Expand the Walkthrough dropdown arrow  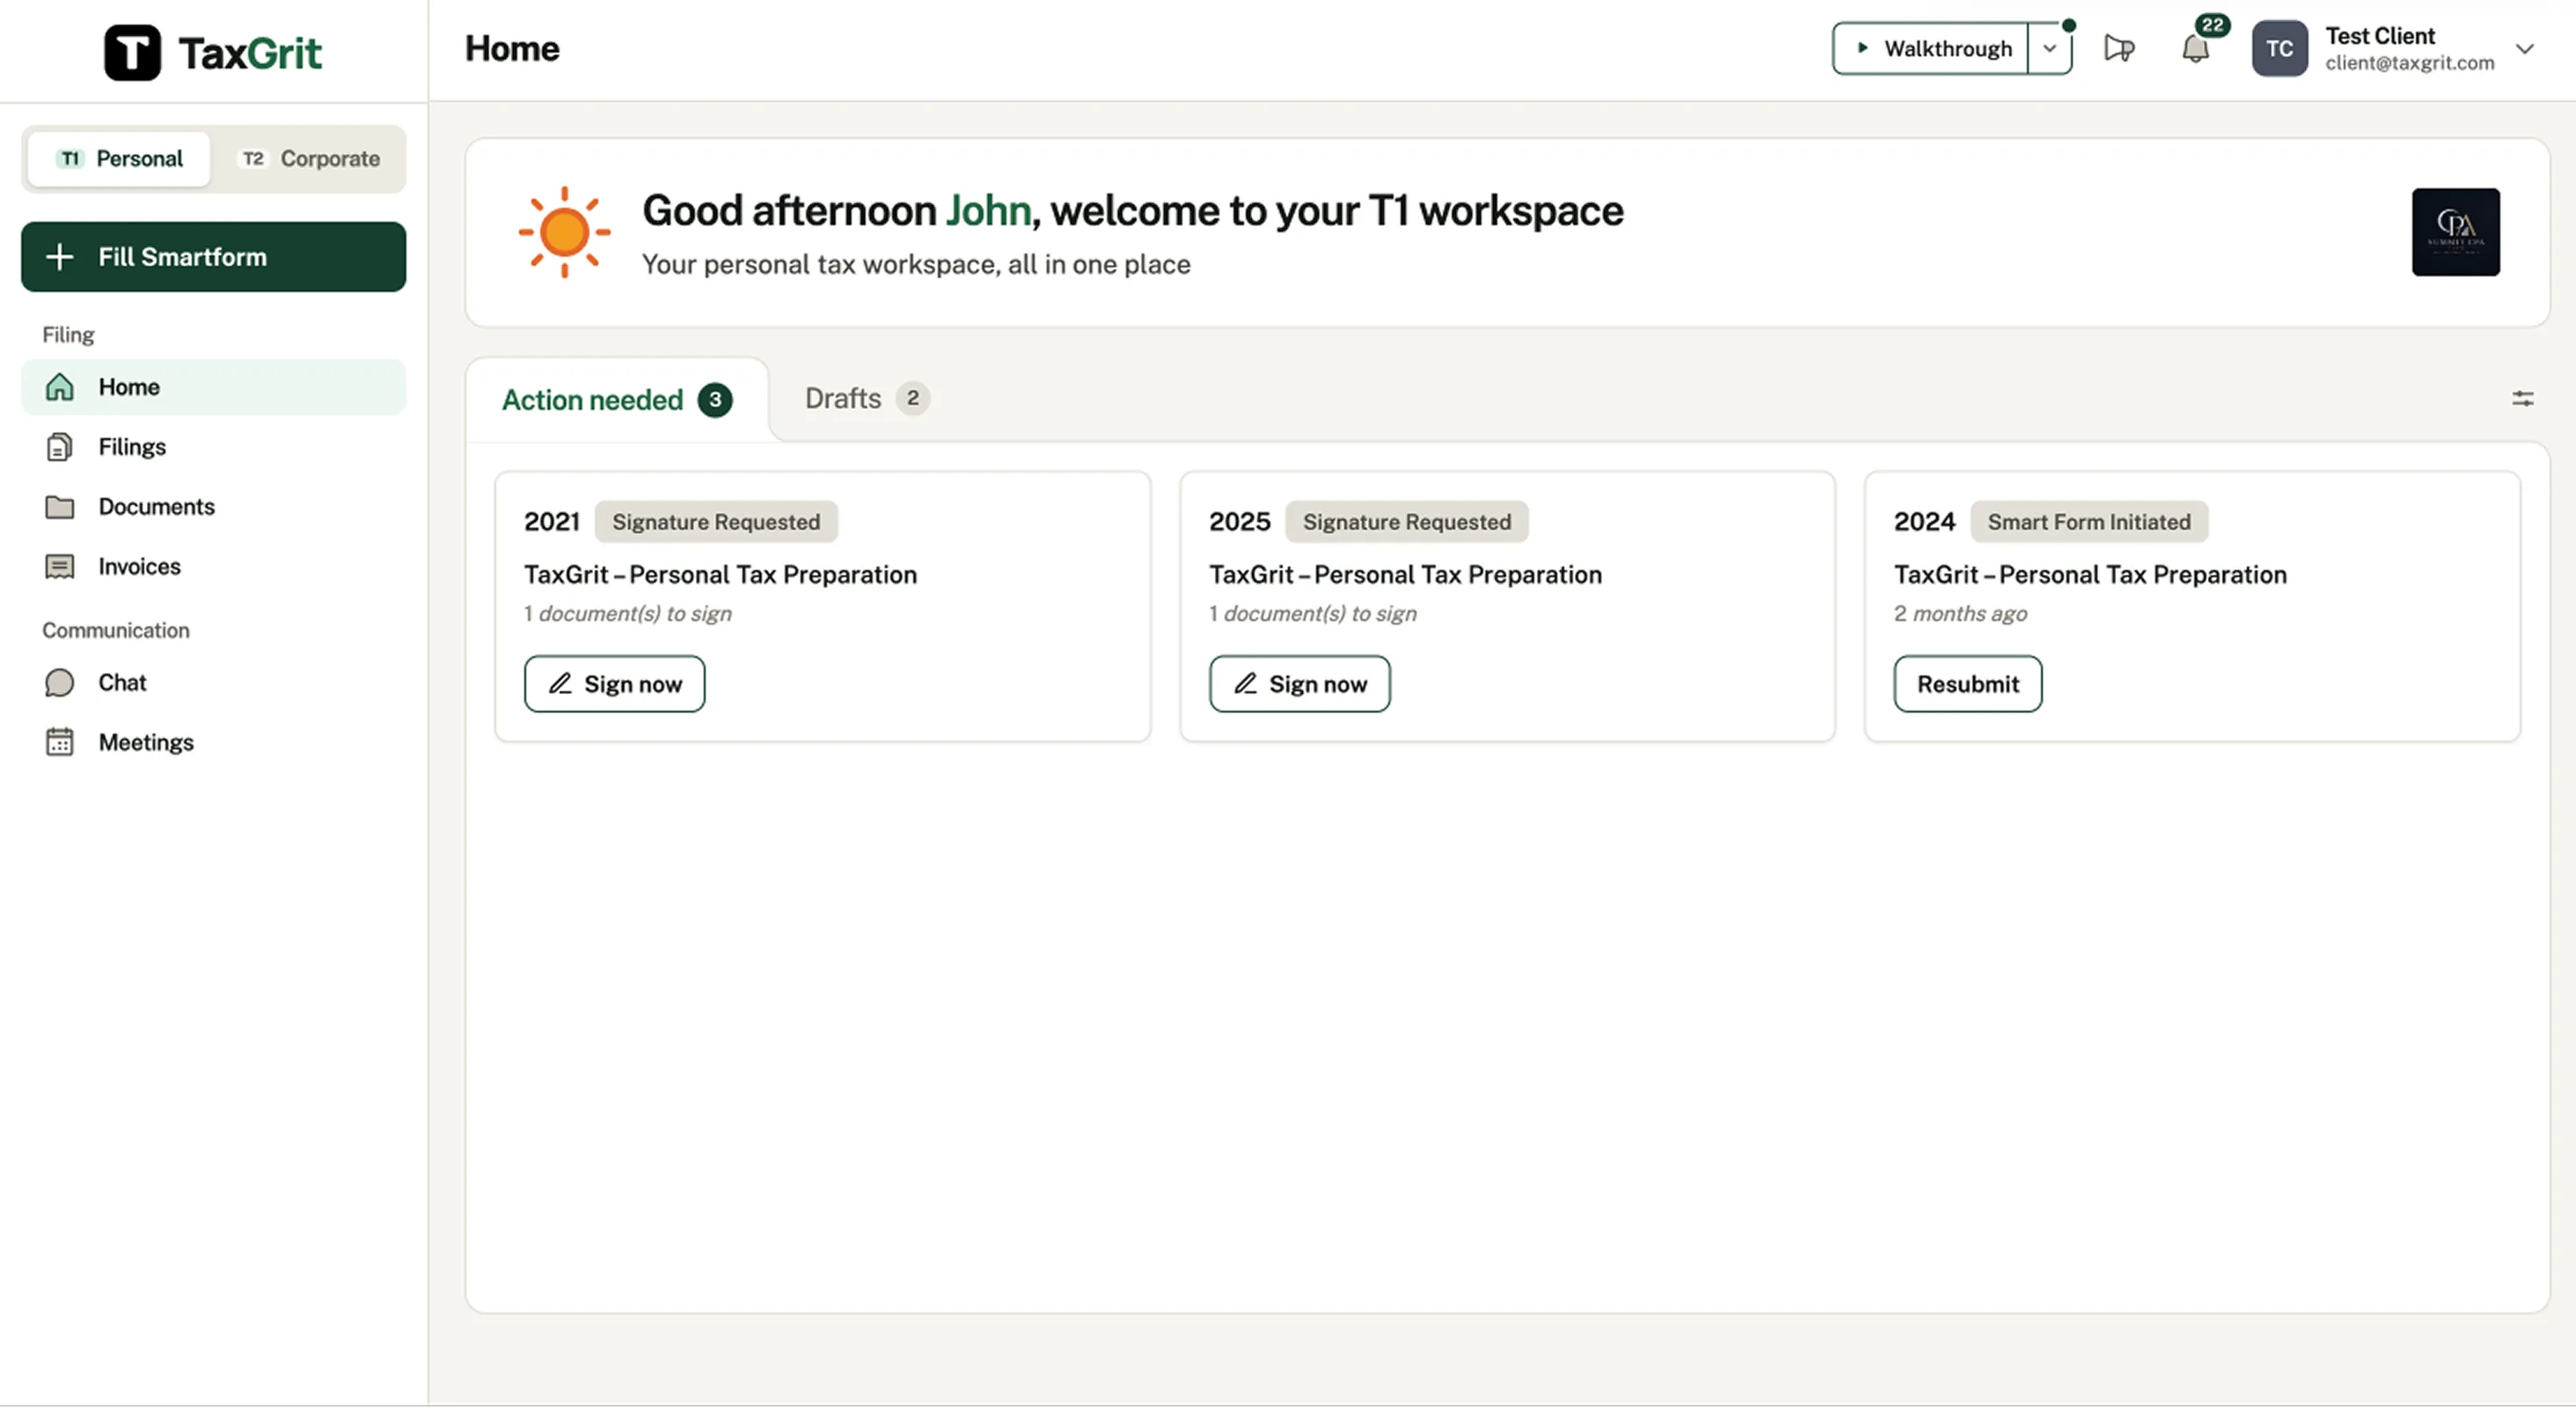2050,48
